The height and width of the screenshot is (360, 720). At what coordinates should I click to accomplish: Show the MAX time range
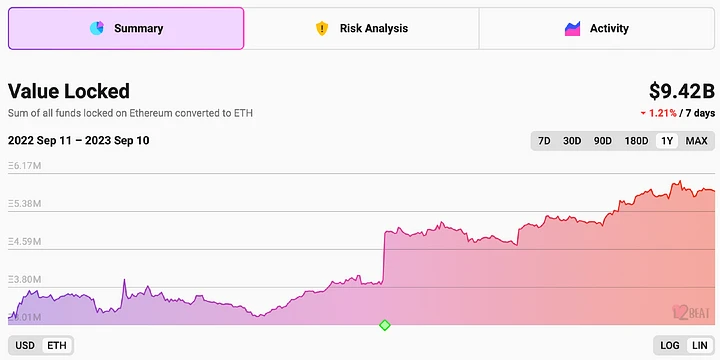pos(697,141)
